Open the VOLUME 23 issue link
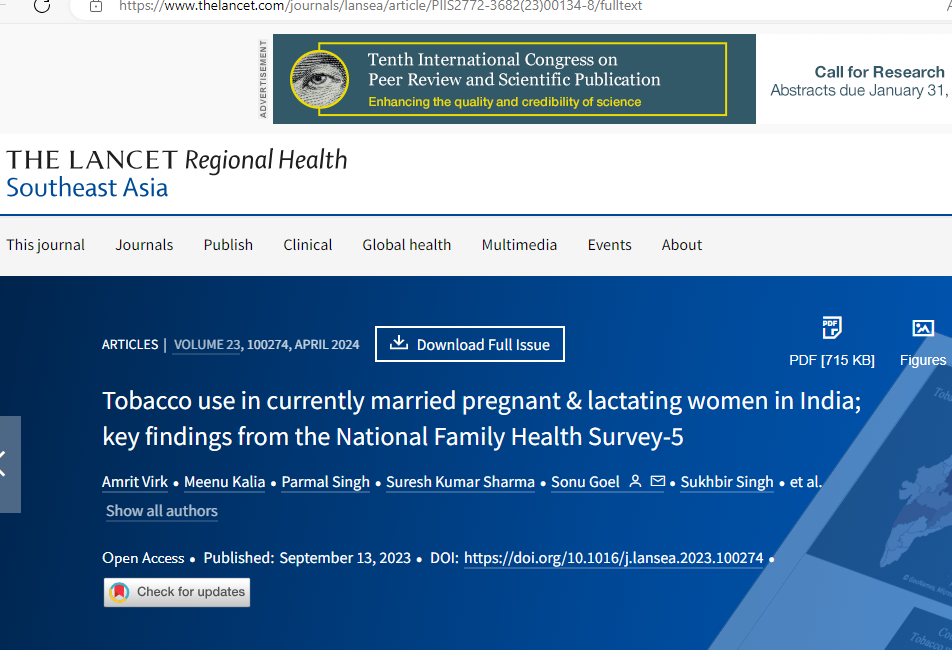The image size is (952, 671). [206, 343]
